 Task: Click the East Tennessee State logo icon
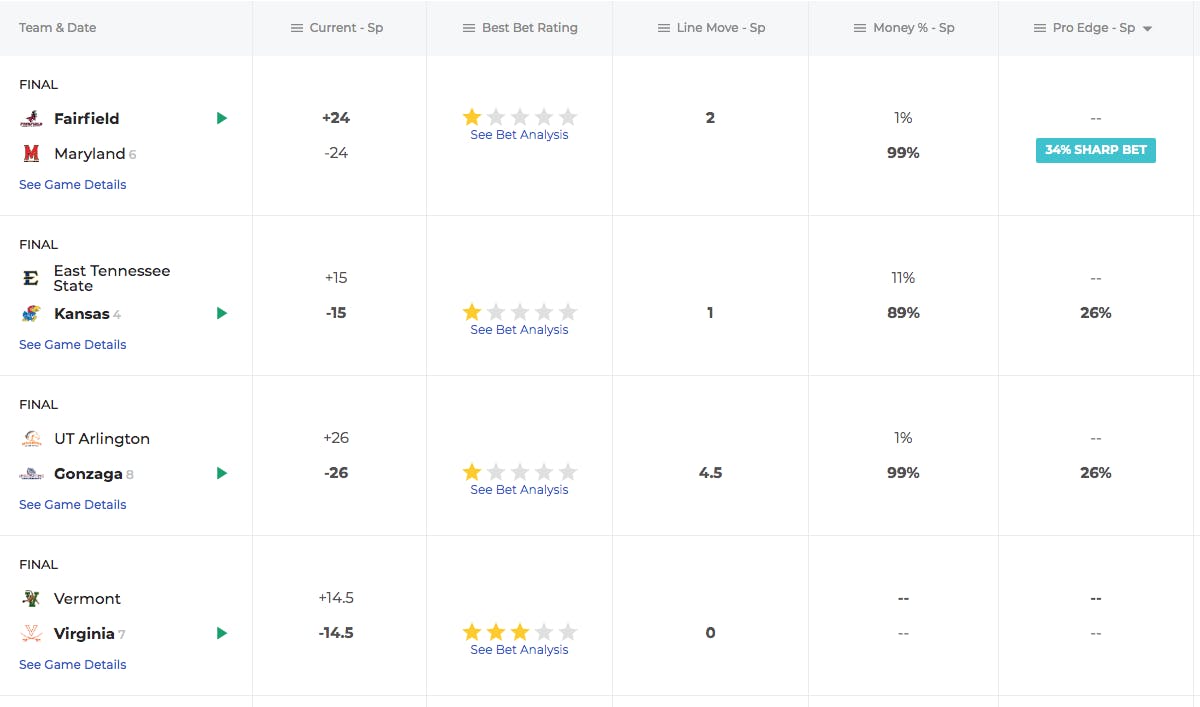pos(31,279)
